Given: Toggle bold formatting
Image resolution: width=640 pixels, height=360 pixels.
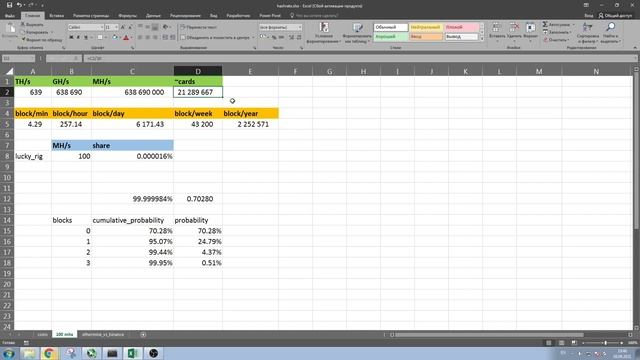Looking at the screenshot, I should pyautogui.click(x=71, y=38).
